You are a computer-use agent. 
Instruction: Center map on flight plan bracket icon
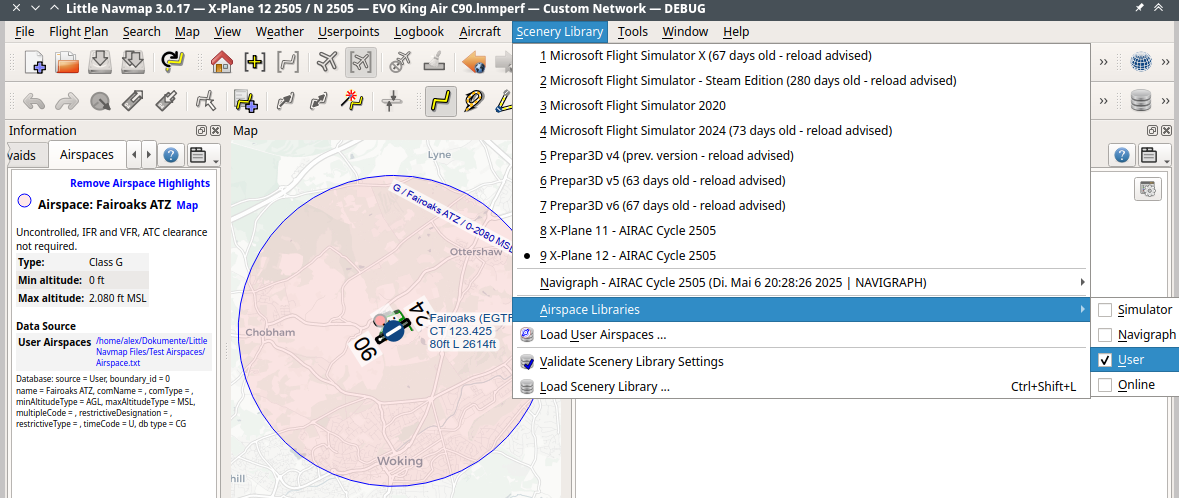click(286, 62)
